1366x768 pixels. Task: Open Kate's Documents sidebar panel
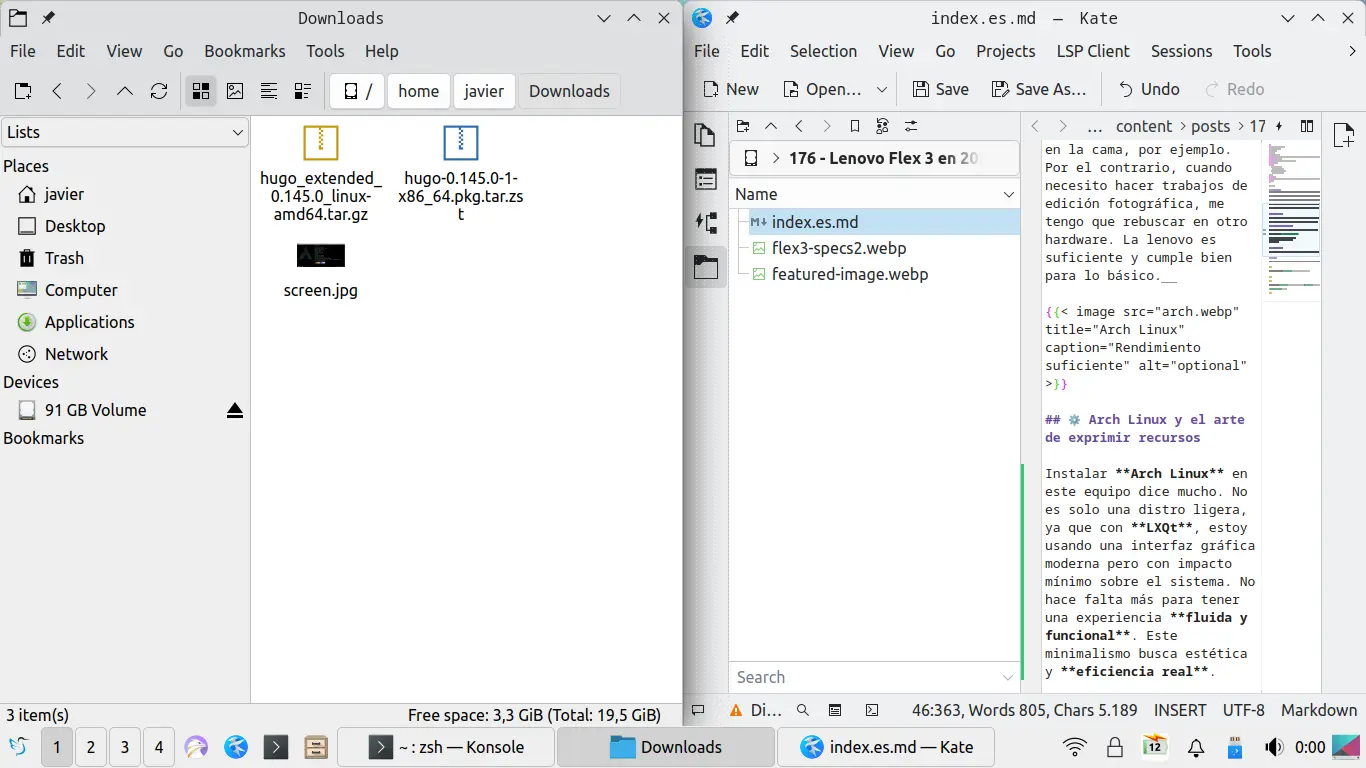click(x=705, y=136)
